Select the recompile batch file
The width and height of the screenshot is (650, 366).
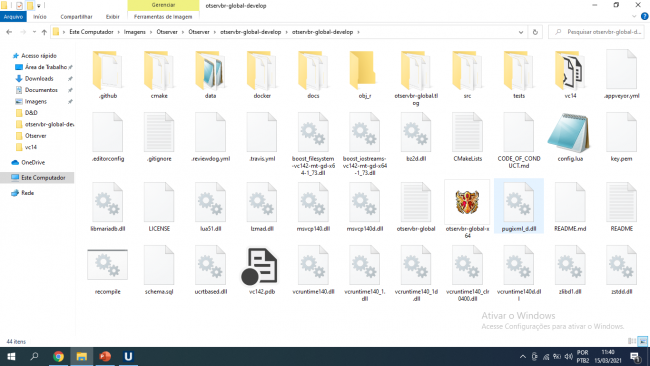coord(108,271)
